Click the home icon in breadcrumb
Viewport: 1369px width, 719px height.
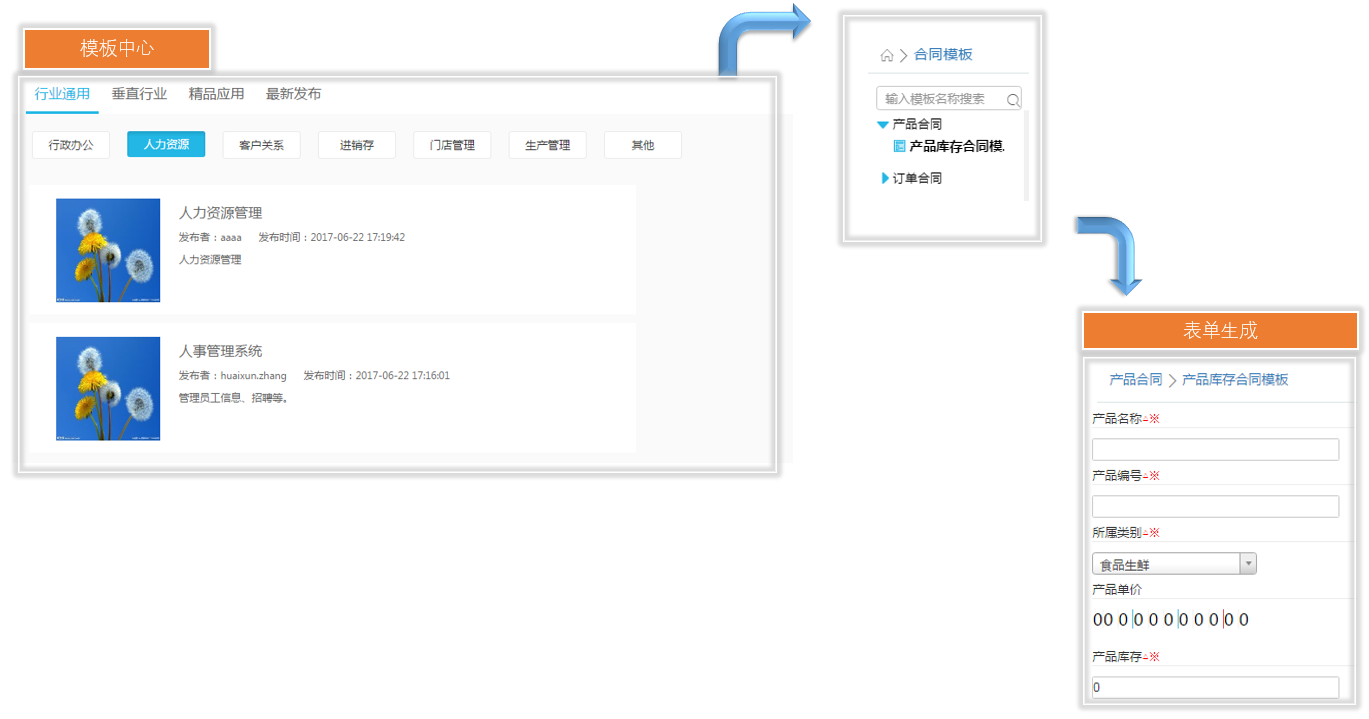pos(886,56)
